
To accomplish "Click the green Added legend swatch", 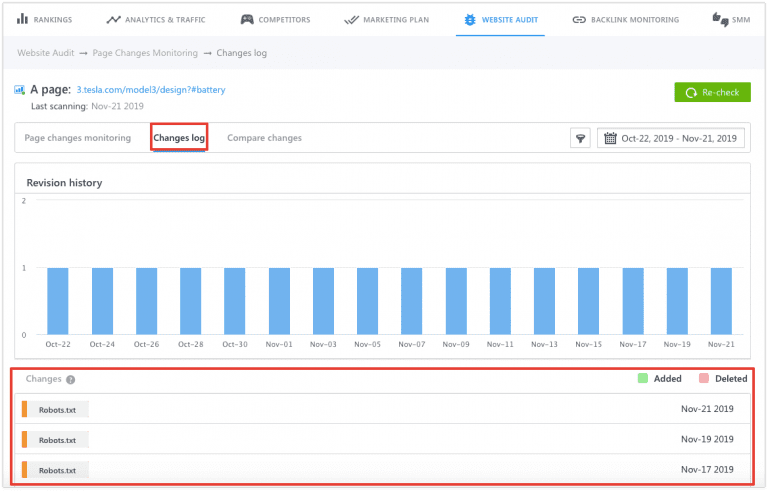I will click(x=643, y=378).
